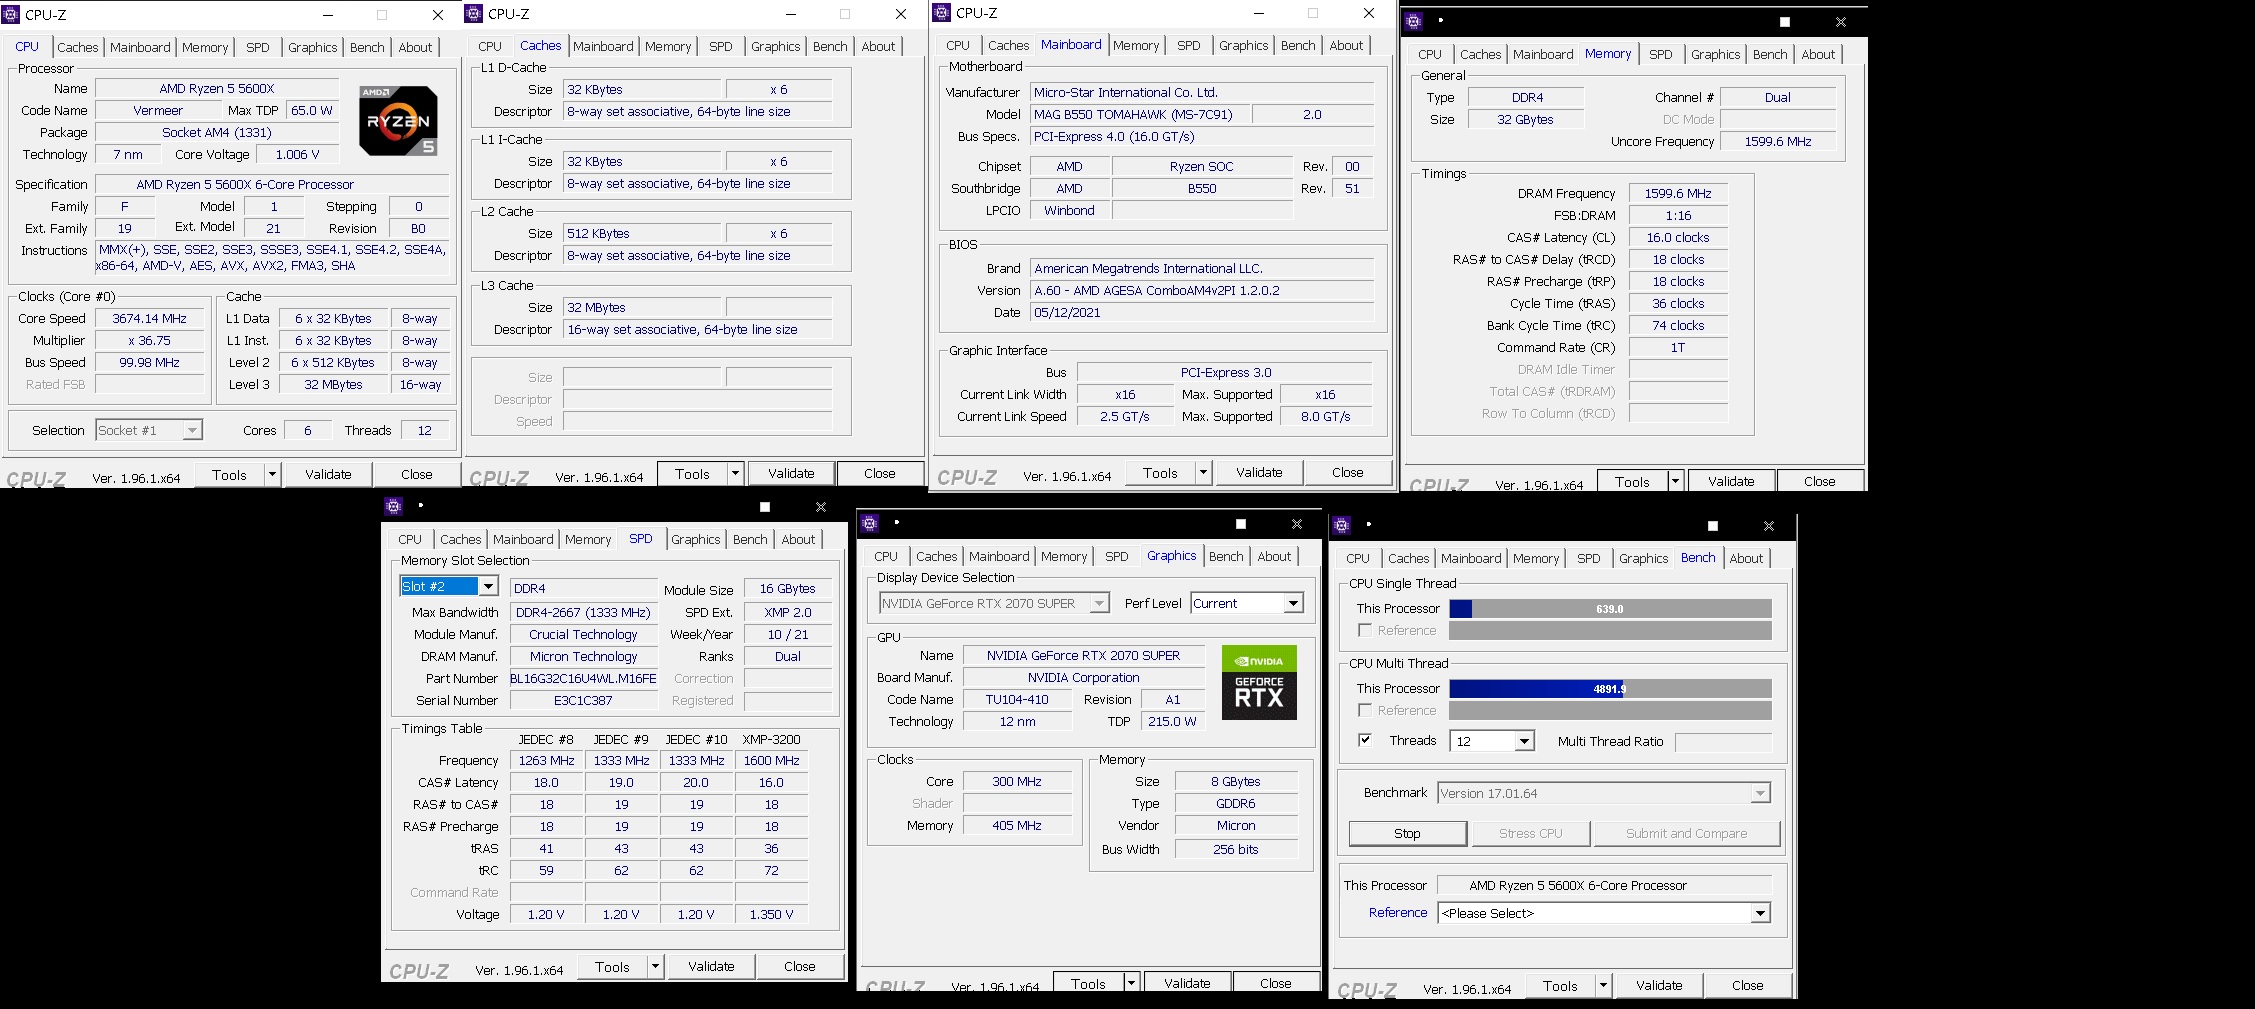The image size is (2255, 1009).
Task: Click the NVIDIA GeForce RTX logo
Action: coord(1259,682)
